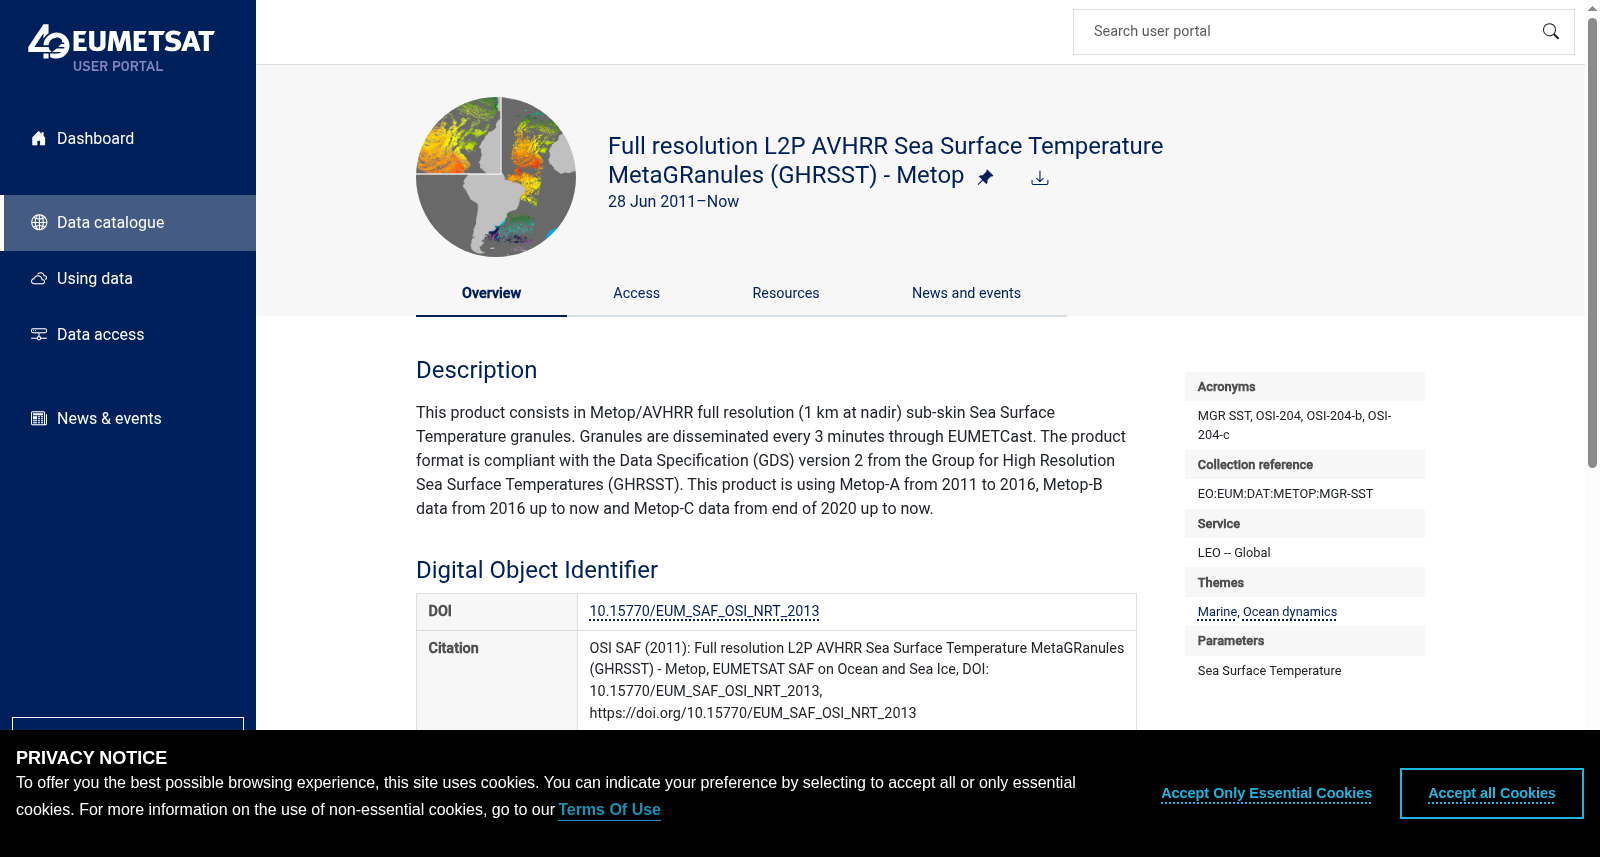The image size is (1600, 857).
Task: Open Data catalogue in the sidebar
Action: (128, 223)
